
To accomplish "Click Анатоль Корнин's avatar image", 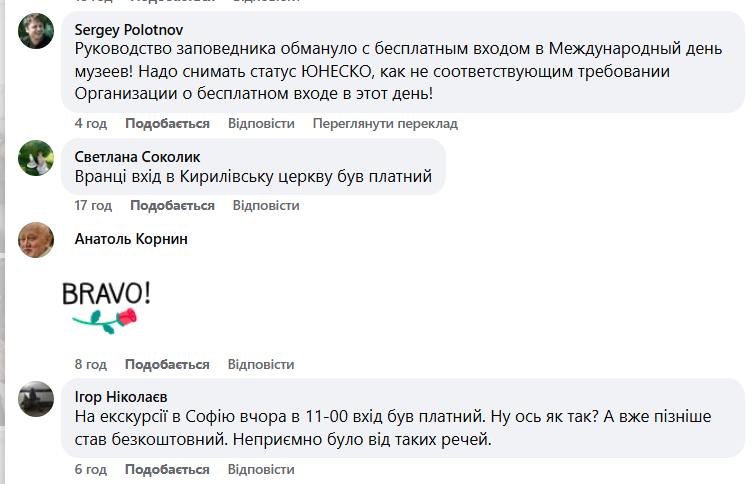I will (37, 240).
